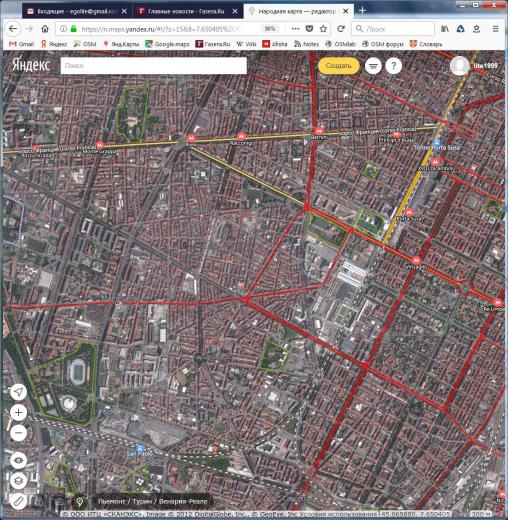508x520 pixels.
Task: Zoom in with the plus button
Action: coord(19,413)
